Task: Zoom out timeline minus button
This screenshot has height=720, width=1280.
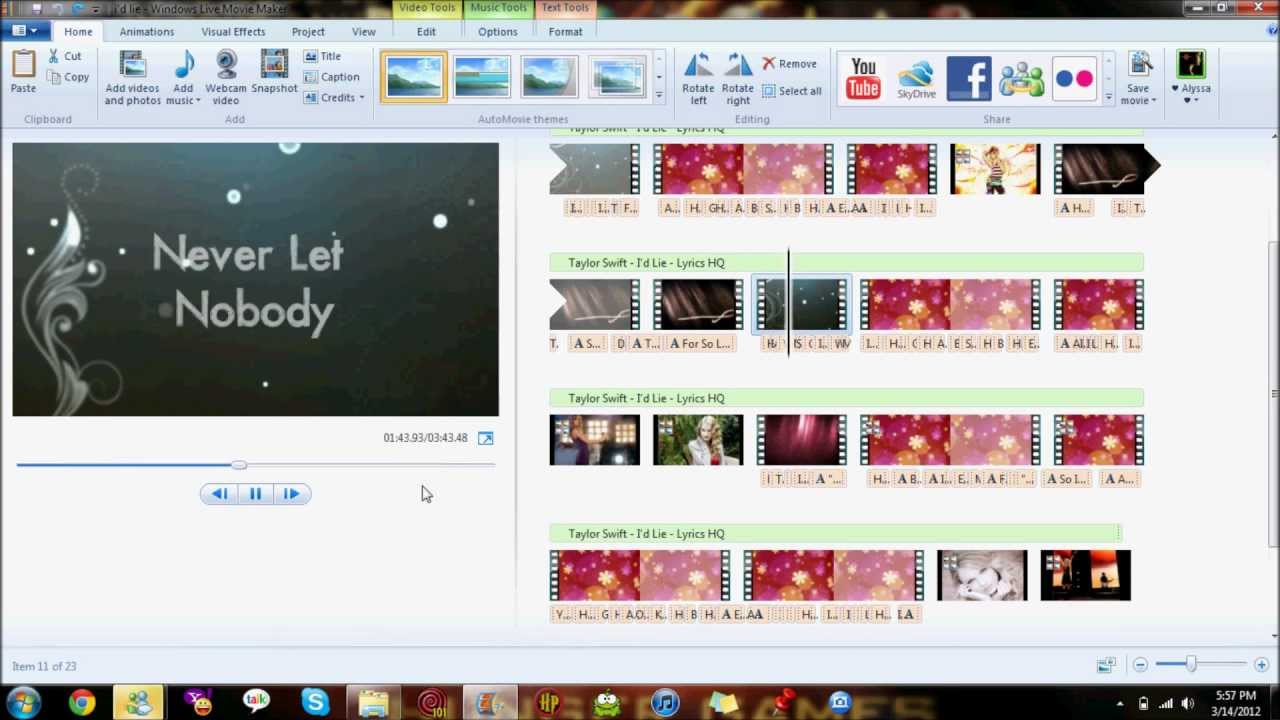Action: tap(1140, 665)
